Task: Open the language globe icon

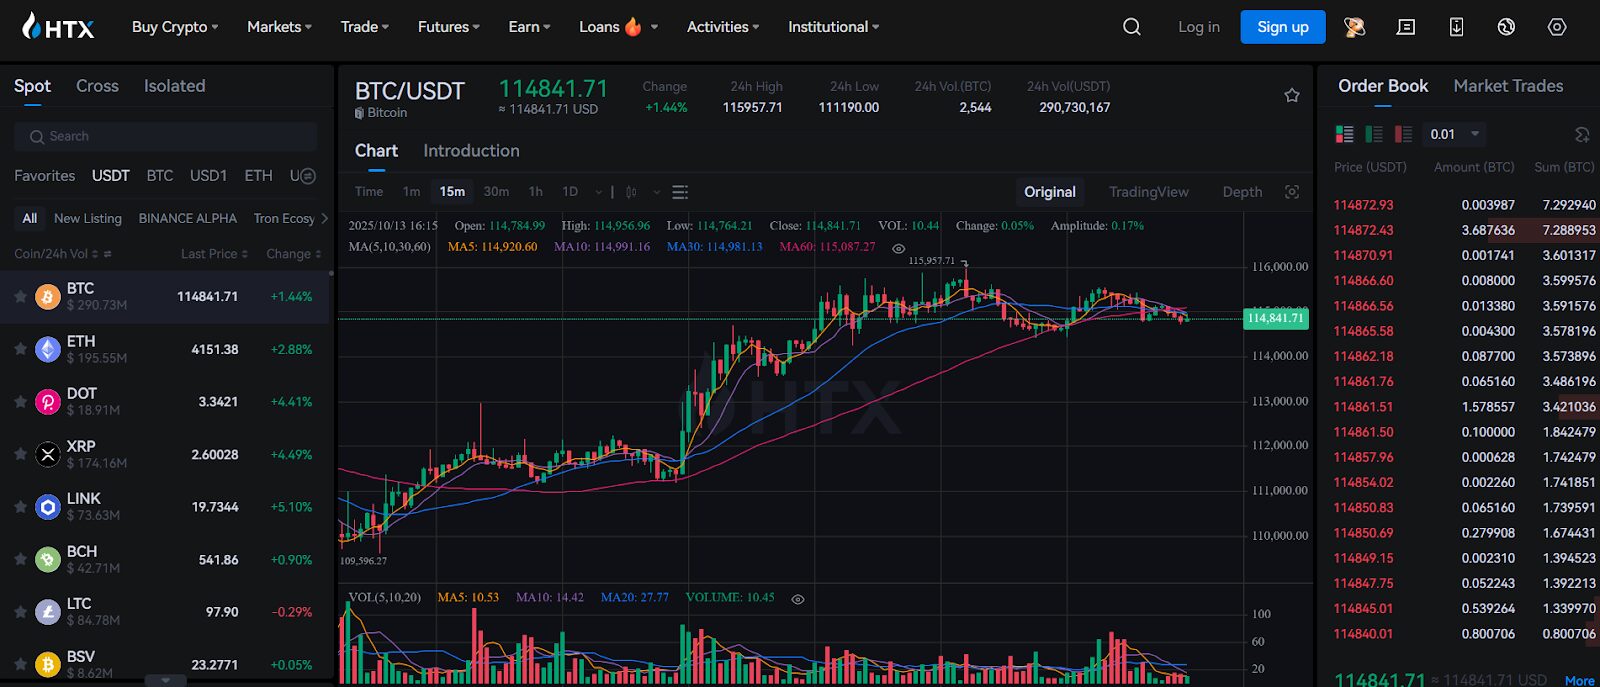Action: pyautogui.click(x=1506, y=27)
